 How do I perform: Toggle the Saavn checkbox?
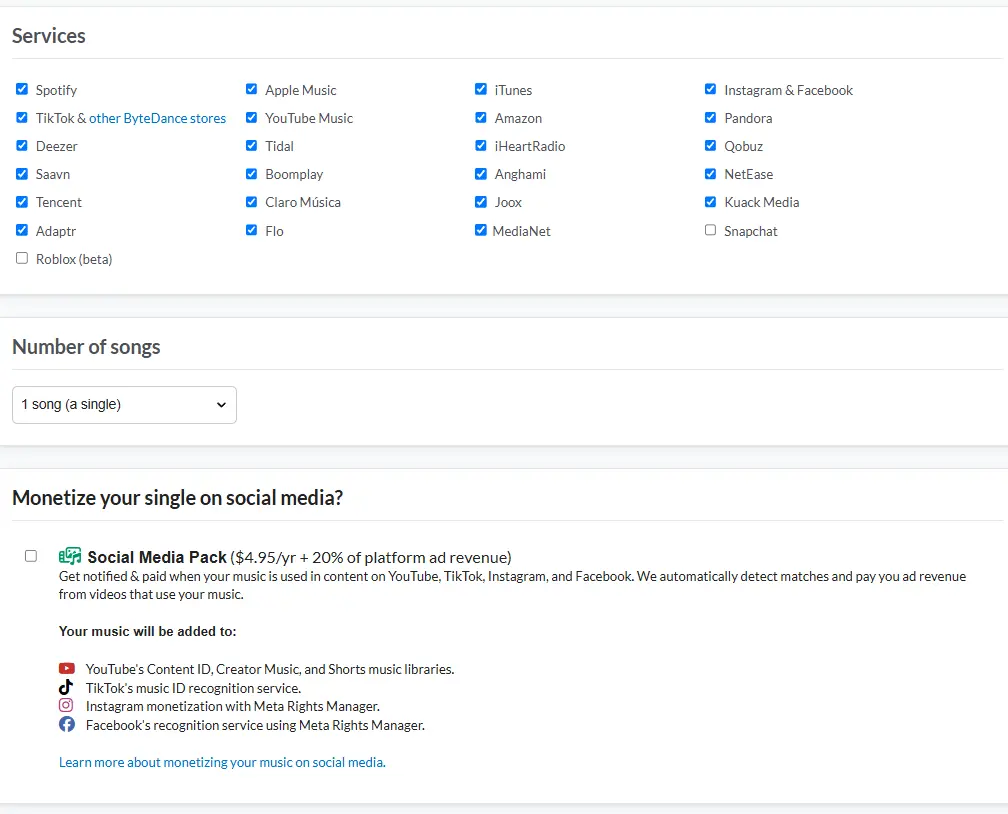click(x=22, y=174)
